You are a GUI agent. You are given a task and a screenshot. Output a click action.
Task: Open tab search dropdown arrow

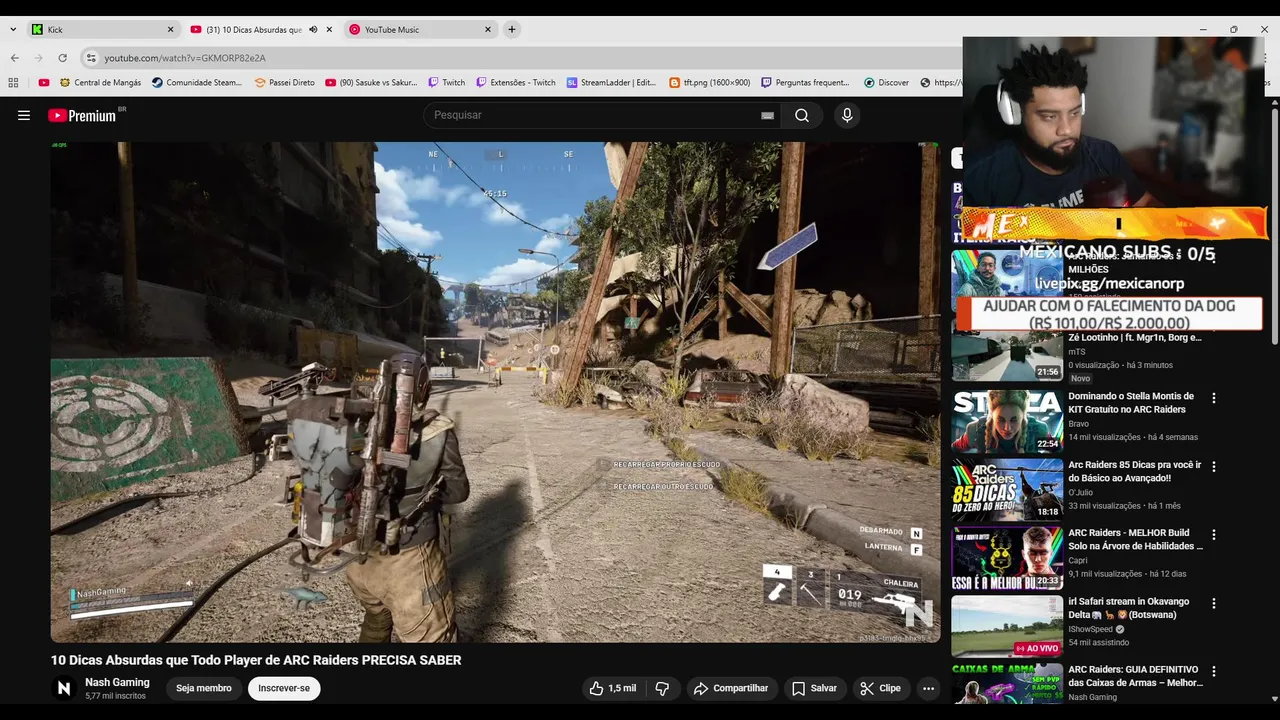point(12,30)
